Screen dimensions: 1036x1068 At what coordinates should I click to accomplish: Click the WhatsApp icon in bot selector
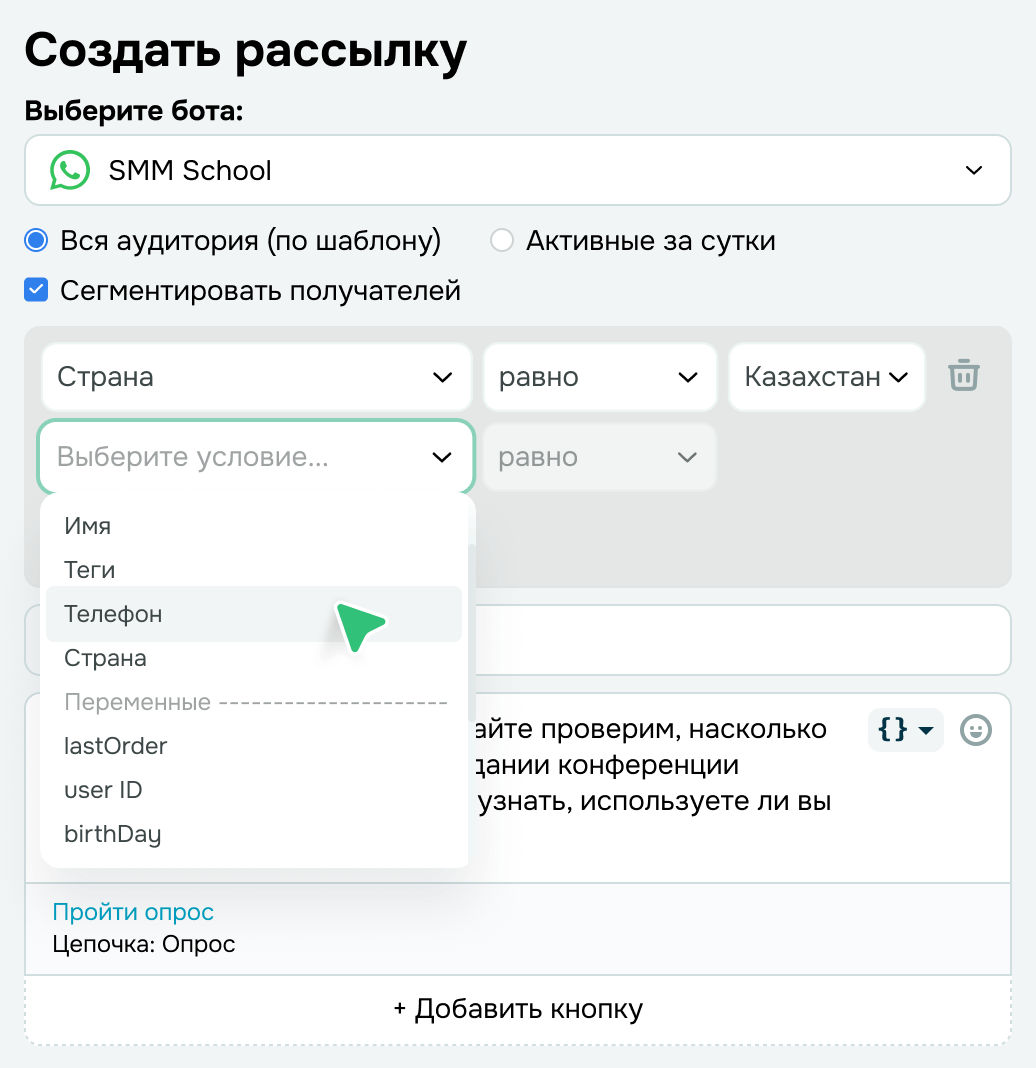click(69, 170)
